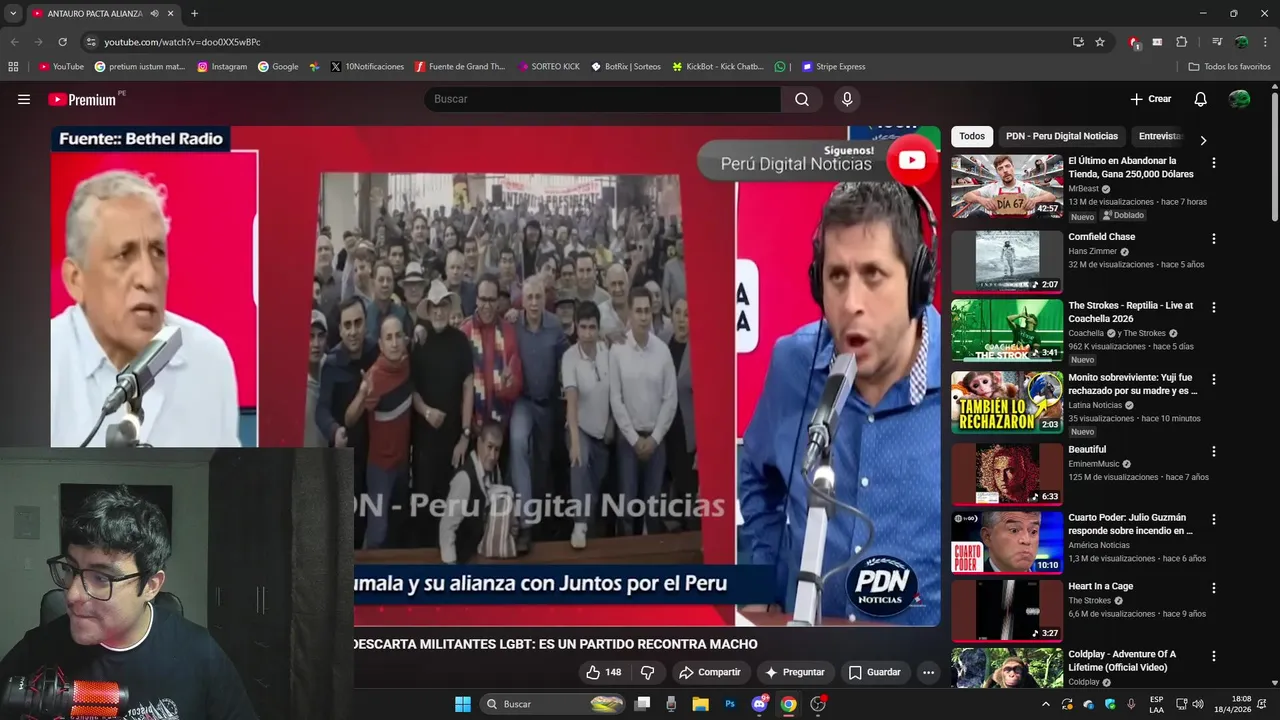Open the Chrome tab search dropdown
The image size is (1280, 720).
tap(13, 13)
